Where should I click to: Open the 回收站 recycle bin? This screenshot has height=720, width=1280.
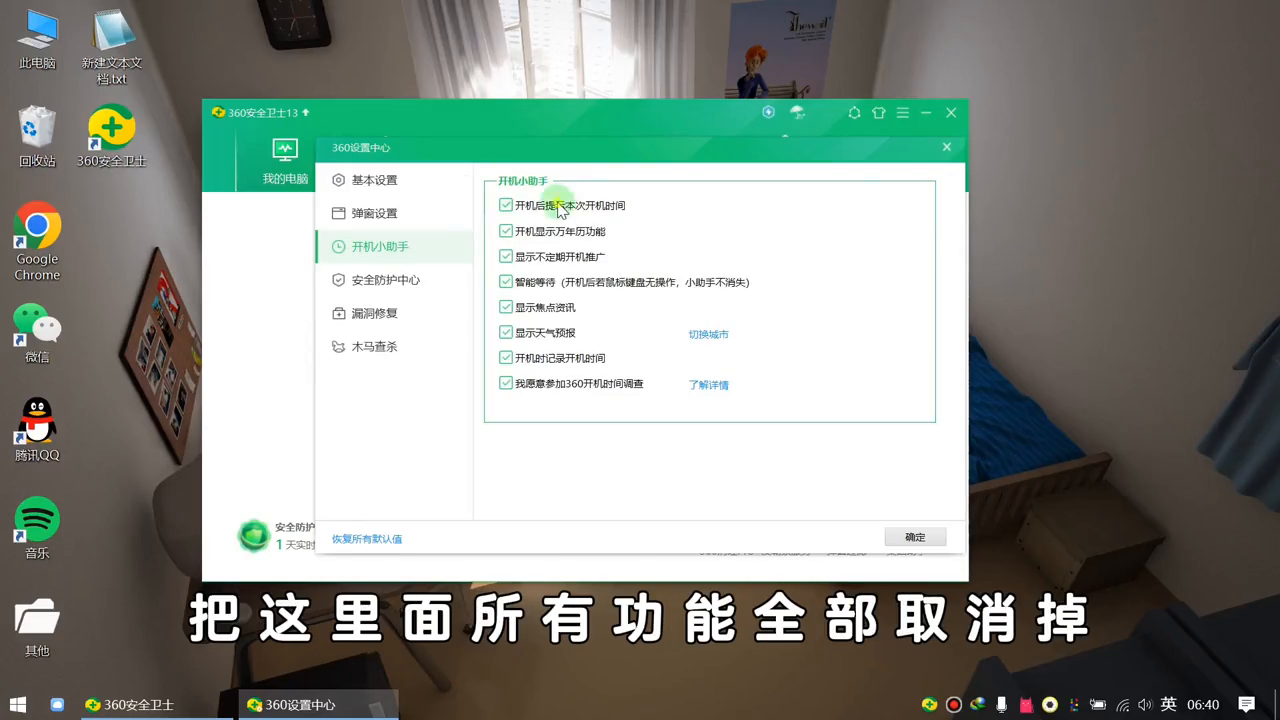tap(37, 137)
